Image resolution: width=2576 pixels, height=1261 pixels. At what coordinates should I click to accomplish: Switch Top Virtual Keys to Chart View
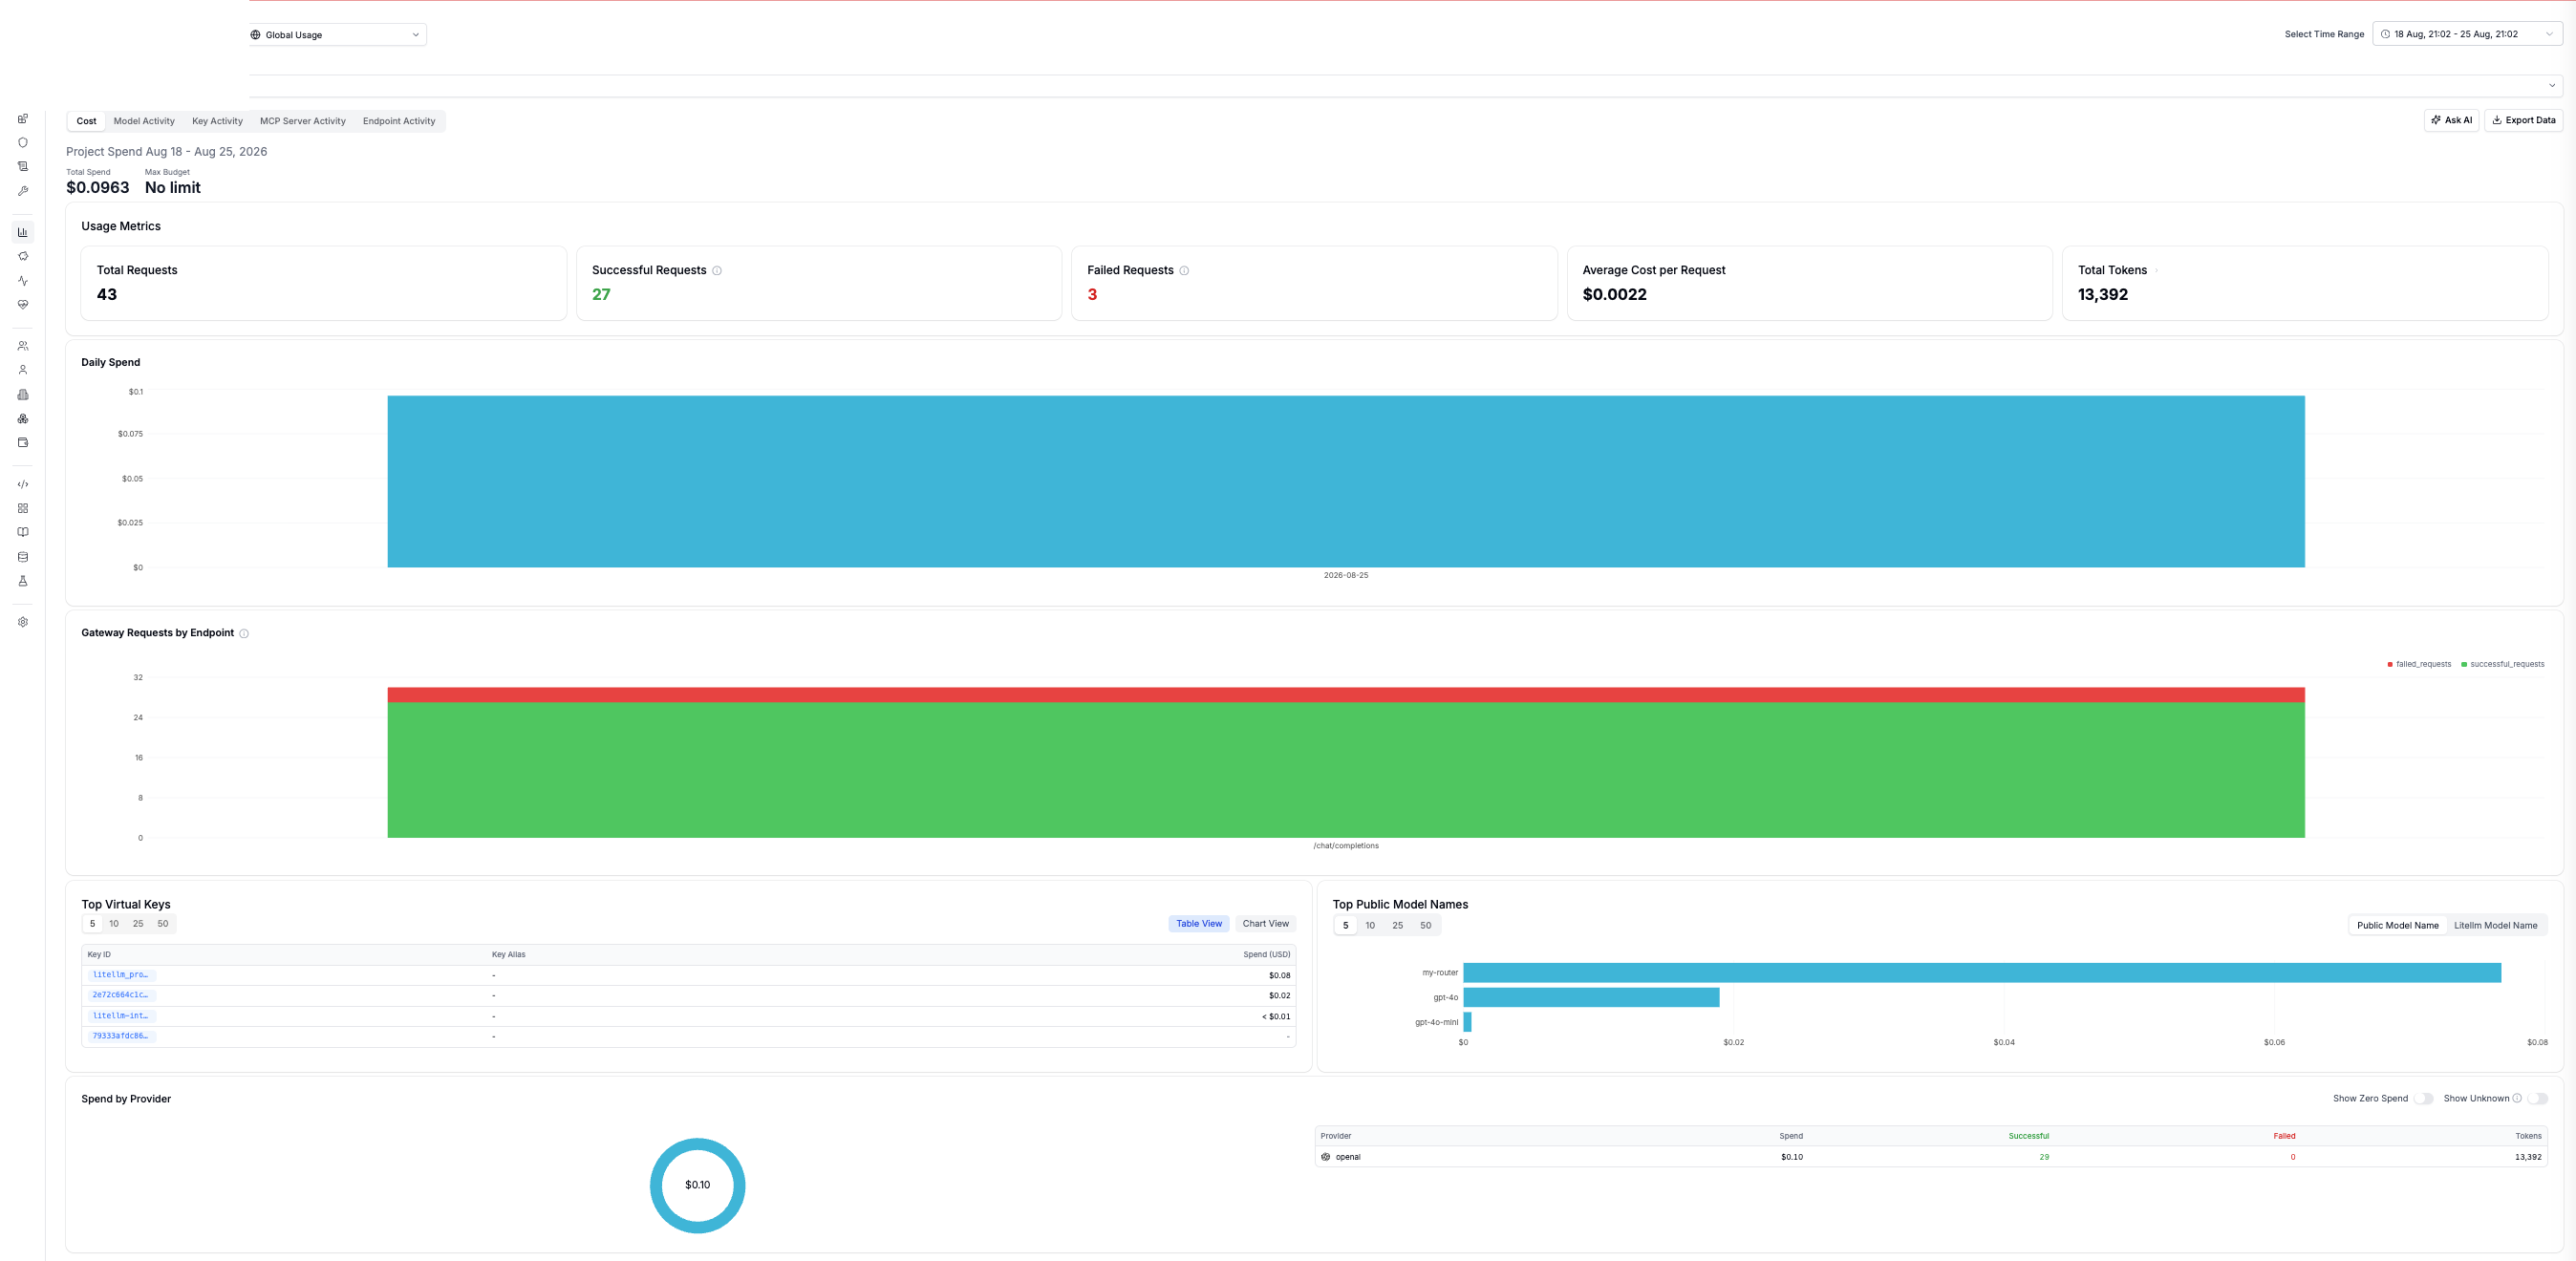point(1265,924)
